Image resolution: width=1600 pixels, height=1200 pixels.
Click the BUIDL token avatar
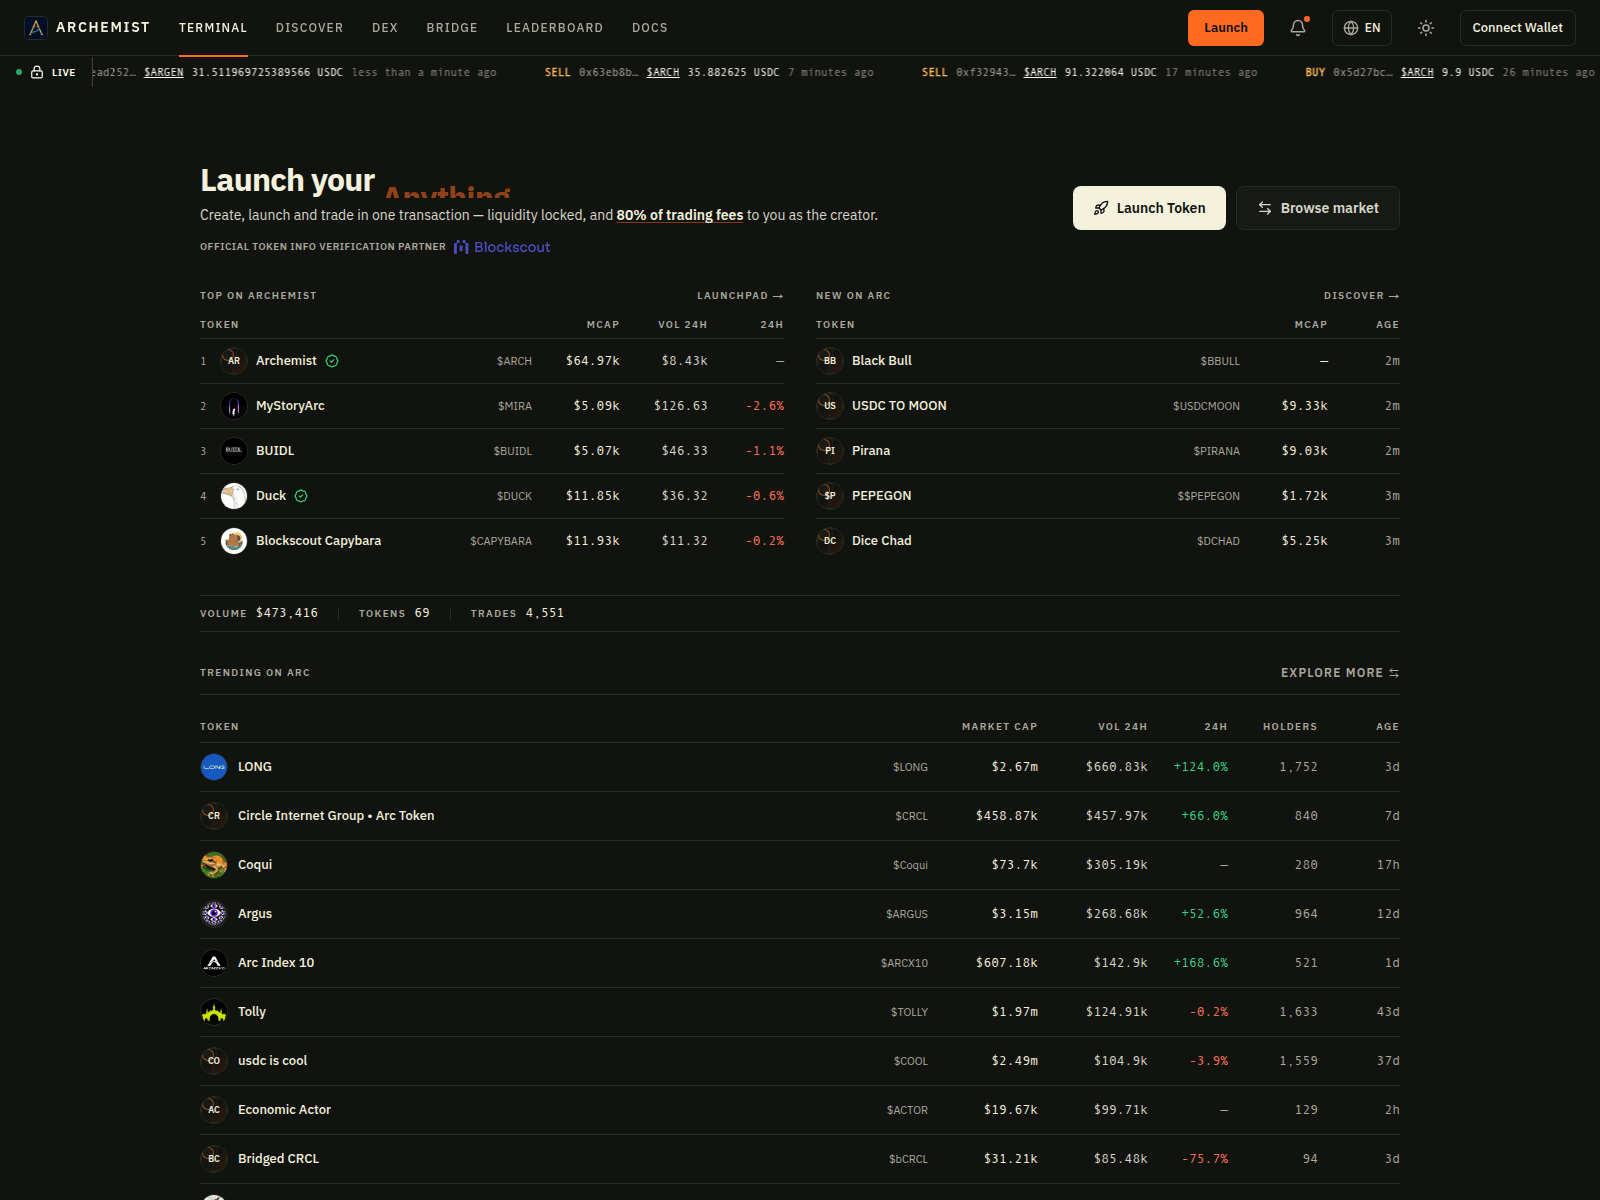pyautogui.click(x=234, y=451)
